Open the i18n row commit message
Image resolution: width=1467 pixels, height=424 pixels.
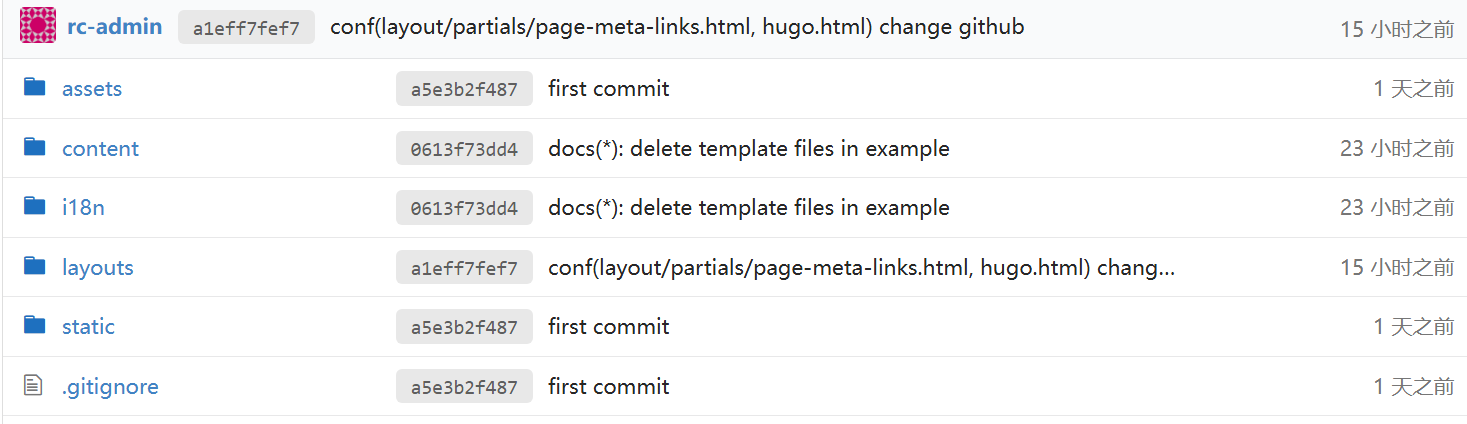(x=748, y=208)
